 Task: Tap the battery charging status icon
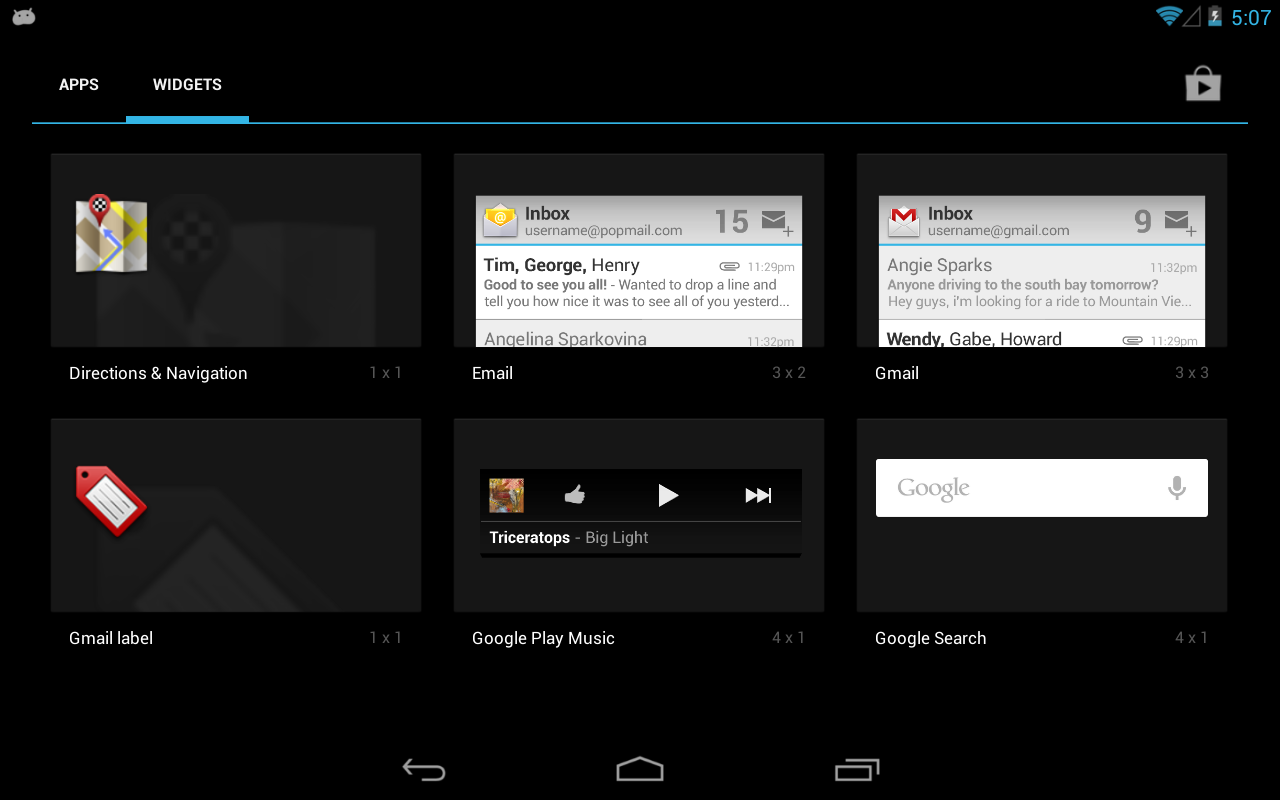pyautogui.click(x=1215, y=16)
